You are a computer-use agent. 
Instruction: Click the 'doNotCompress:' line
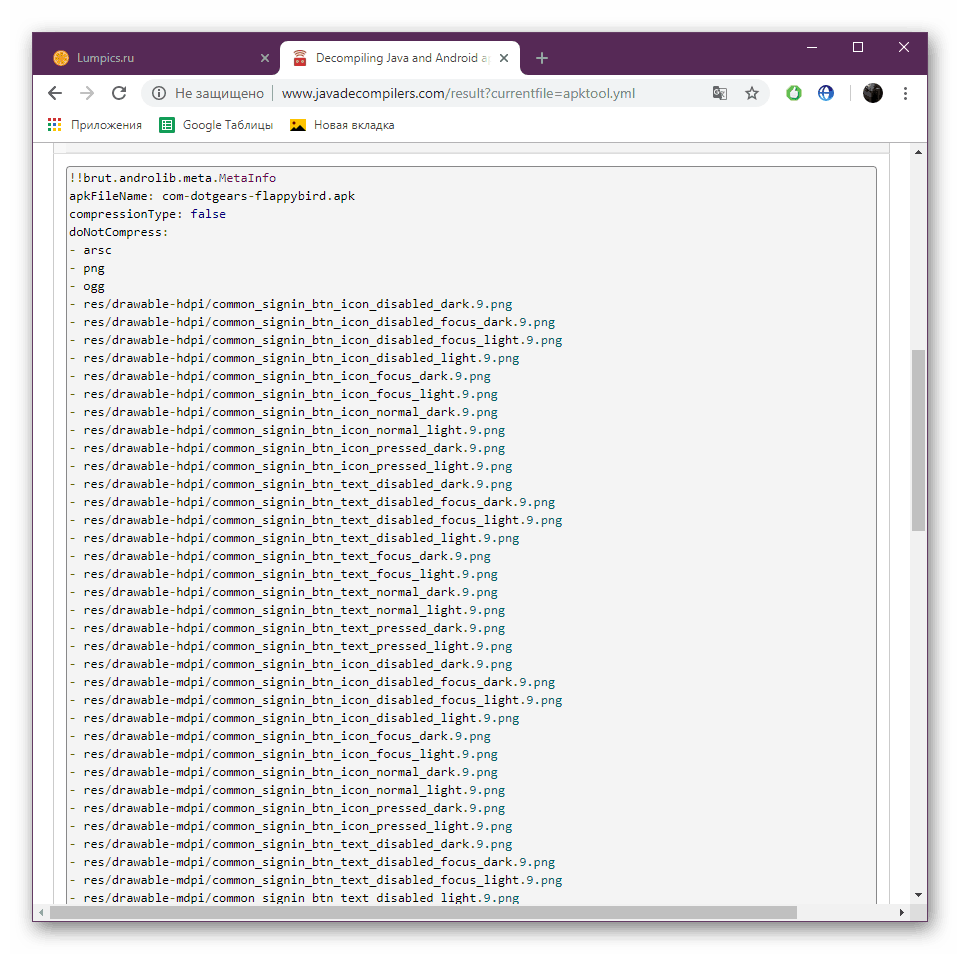pyautogui.click(x=118, y=232)
